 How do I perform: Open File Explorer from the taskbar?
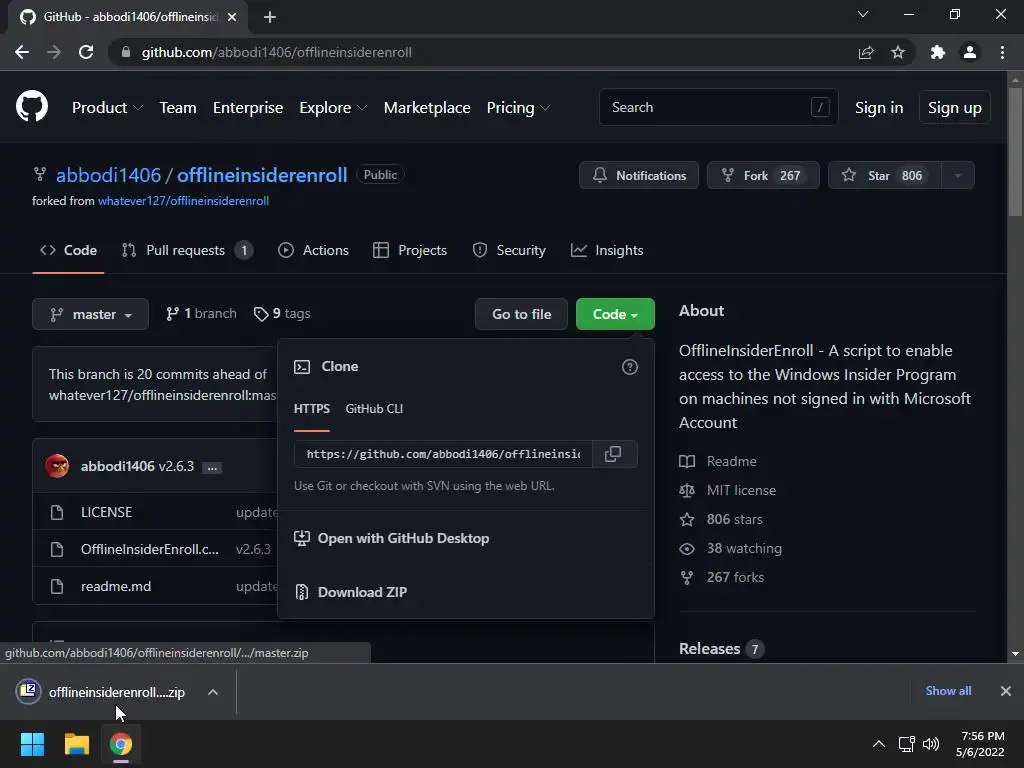[76, 744]
